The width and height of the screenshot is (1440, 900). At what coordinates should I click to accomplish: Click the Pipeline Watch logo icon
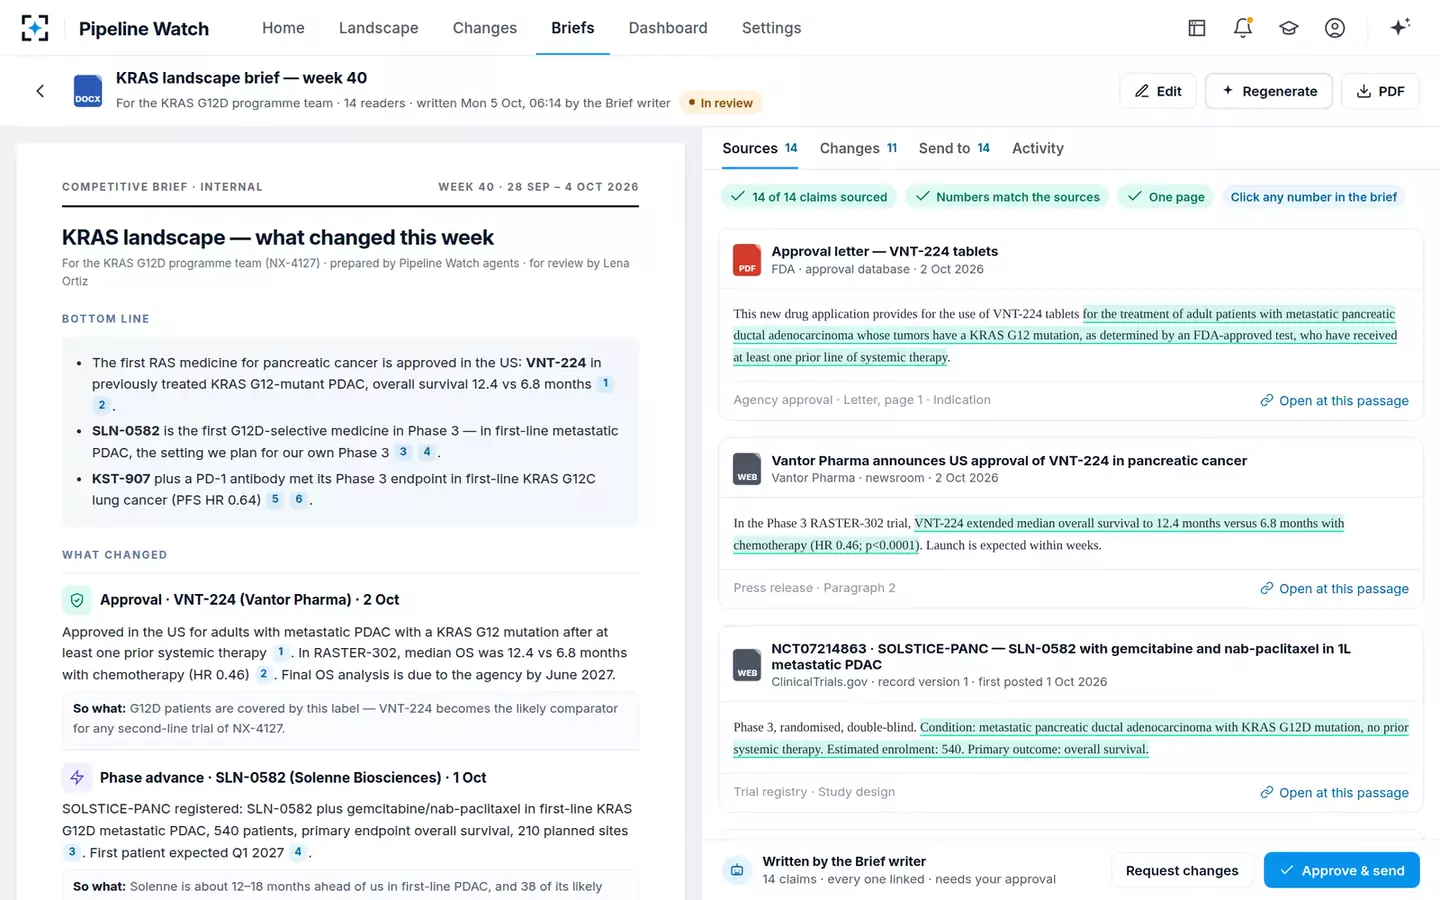35,28
